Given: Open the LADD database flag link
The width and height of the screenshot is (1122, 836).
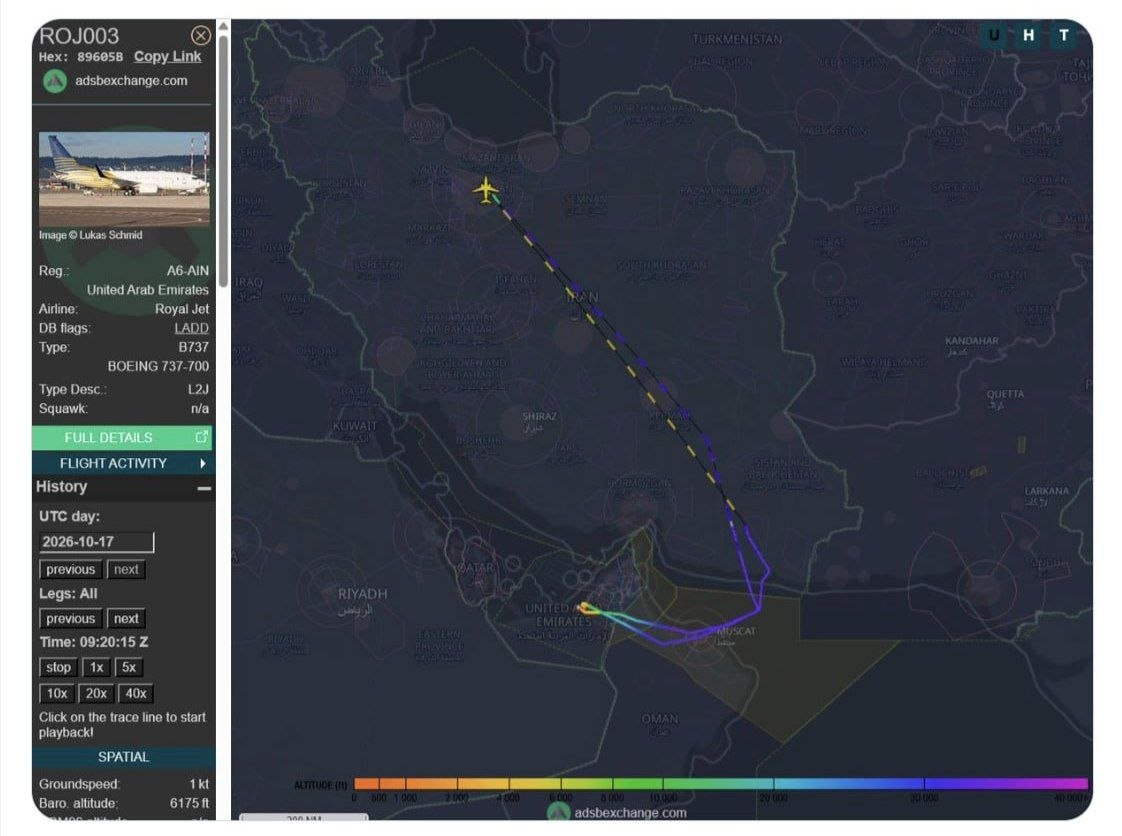Looking at the screenshot, I should coord(192,328).
